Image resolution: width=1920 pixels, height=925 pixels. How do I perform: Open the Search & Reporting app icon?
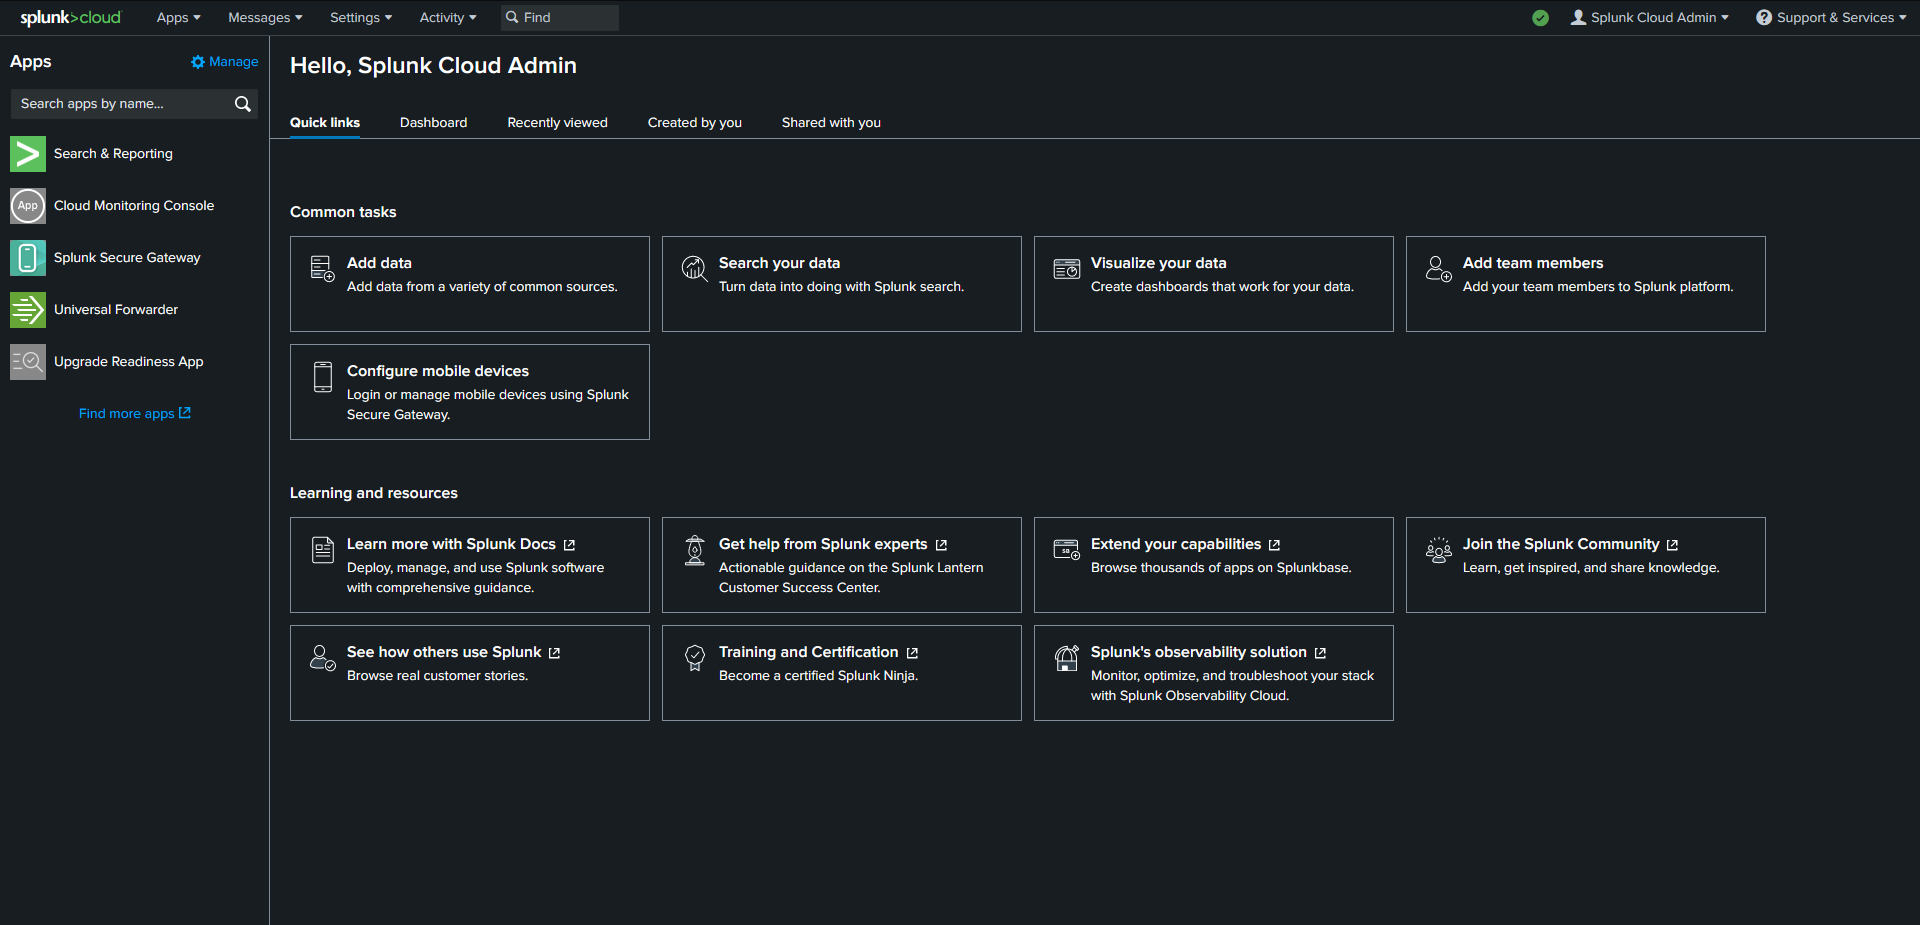click(27, 154)
